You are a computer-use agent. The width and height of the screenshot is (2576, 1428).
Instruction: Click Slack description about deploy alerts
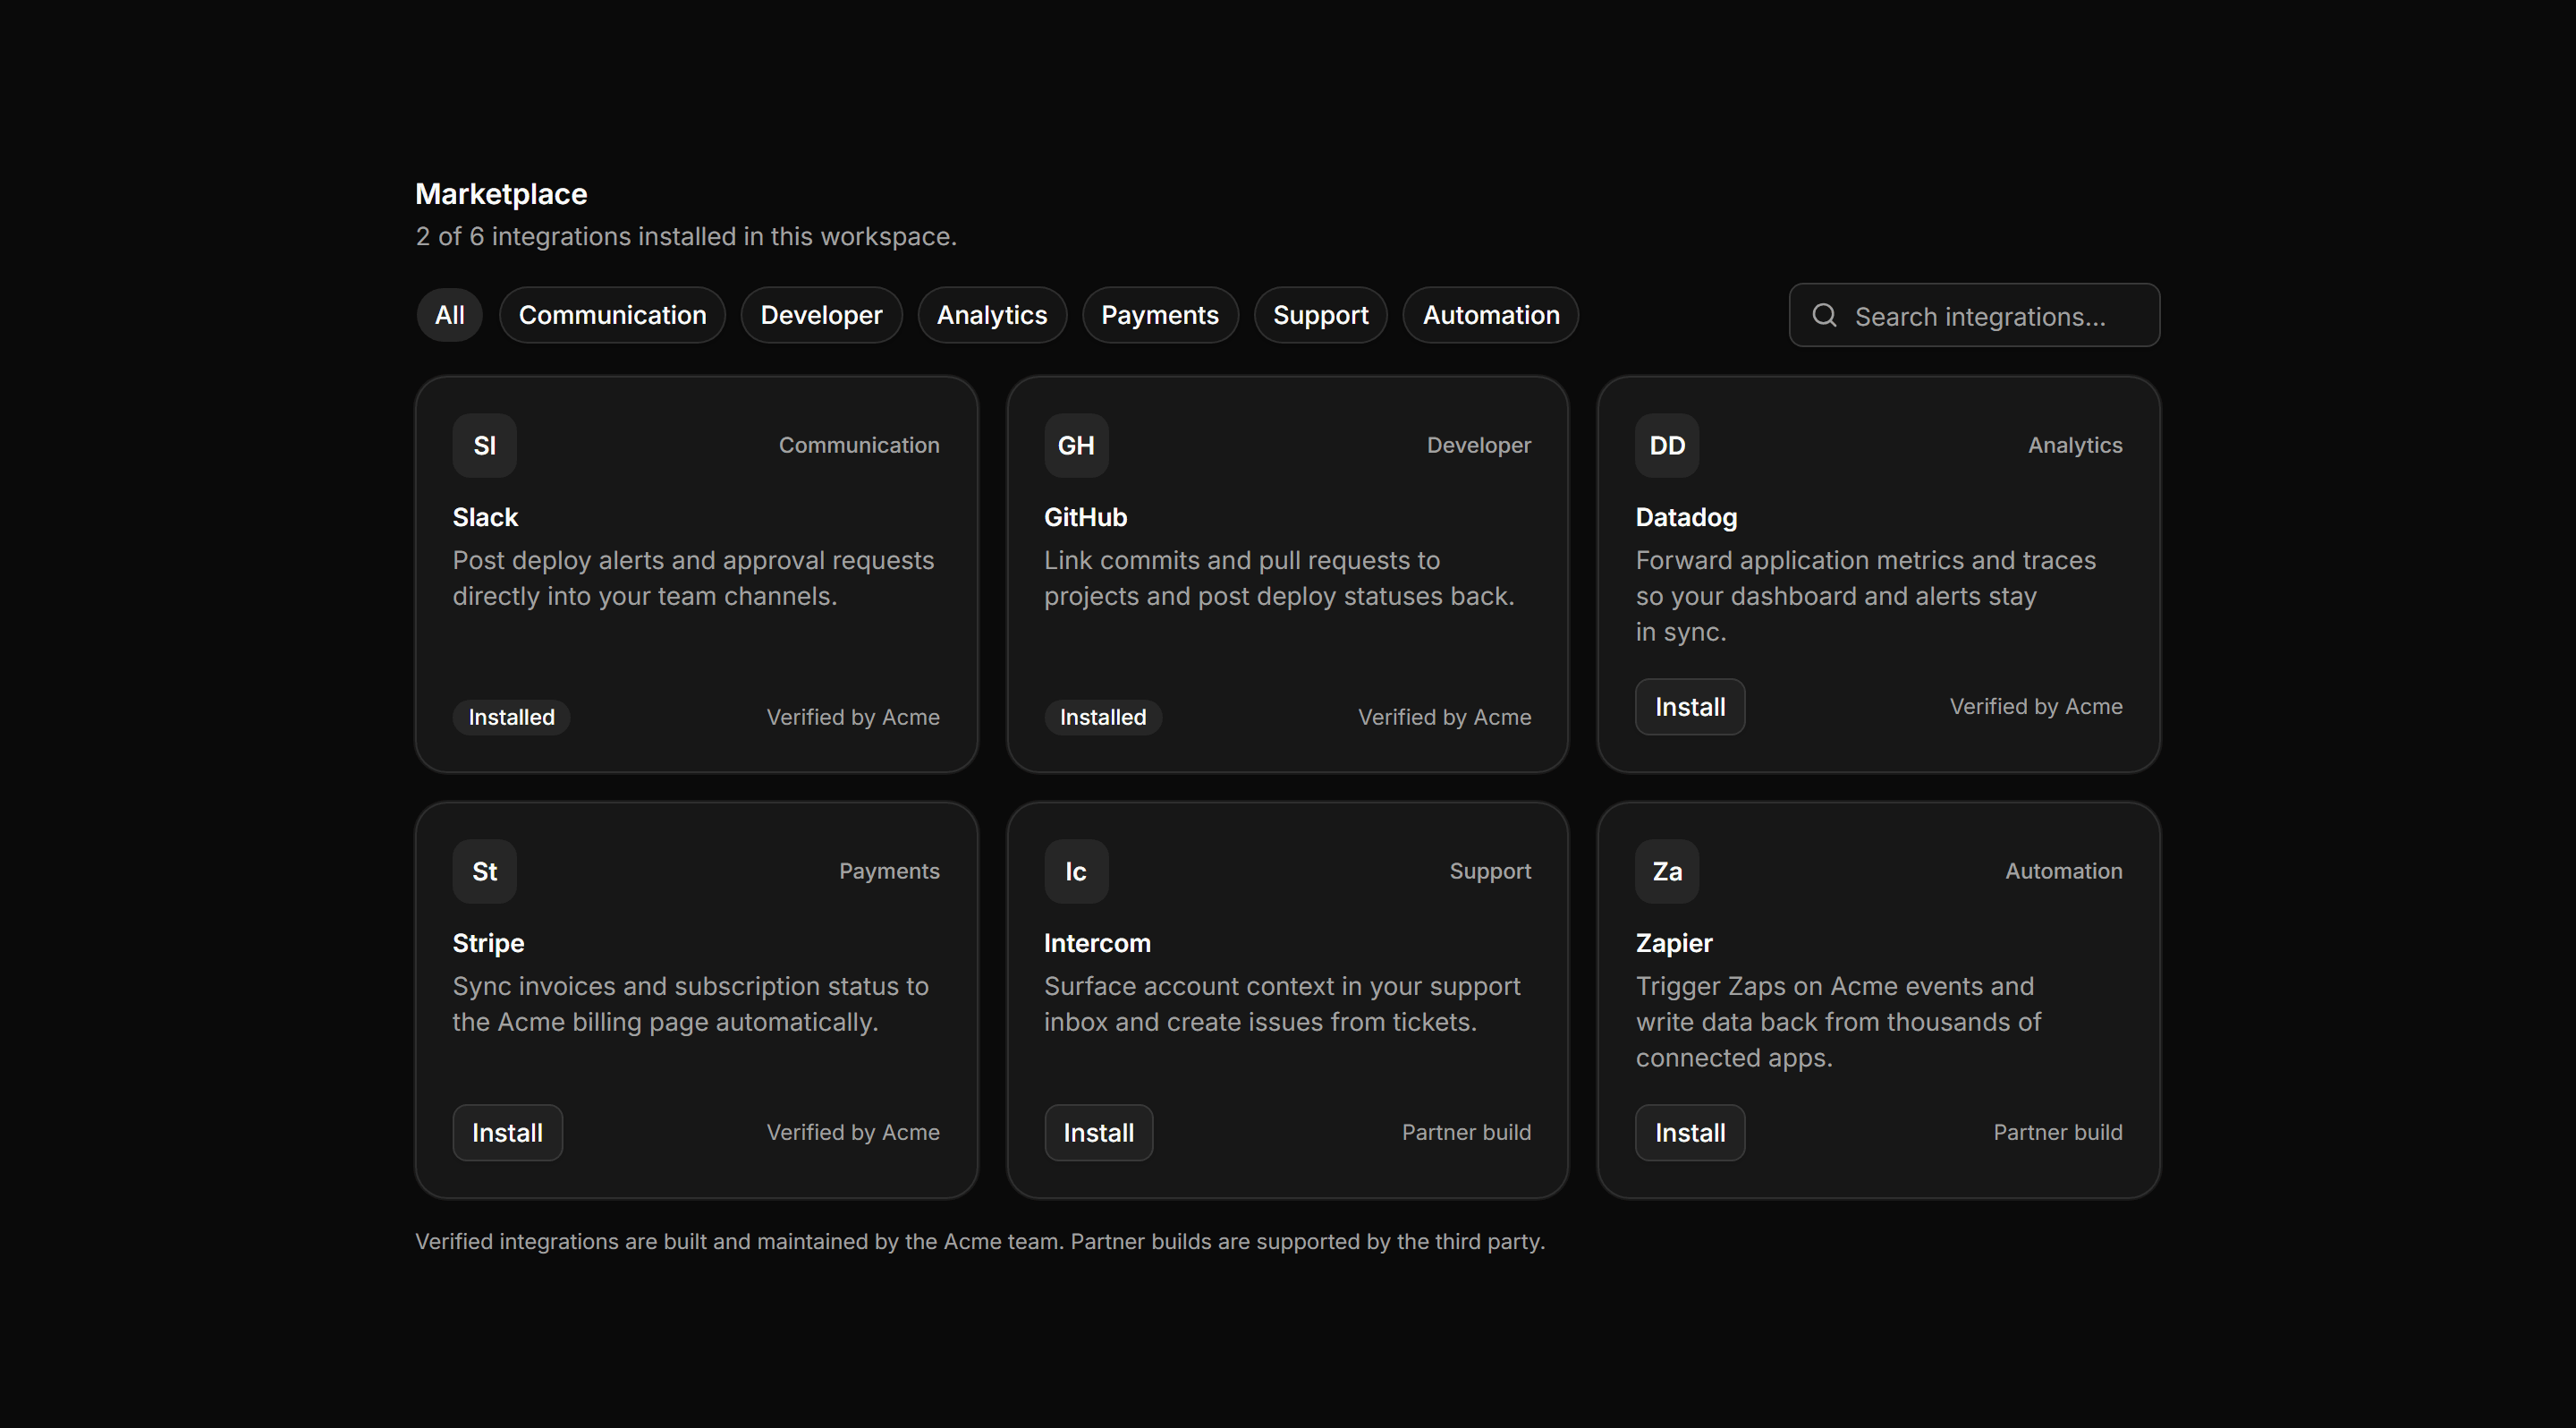tap(693, 578)
